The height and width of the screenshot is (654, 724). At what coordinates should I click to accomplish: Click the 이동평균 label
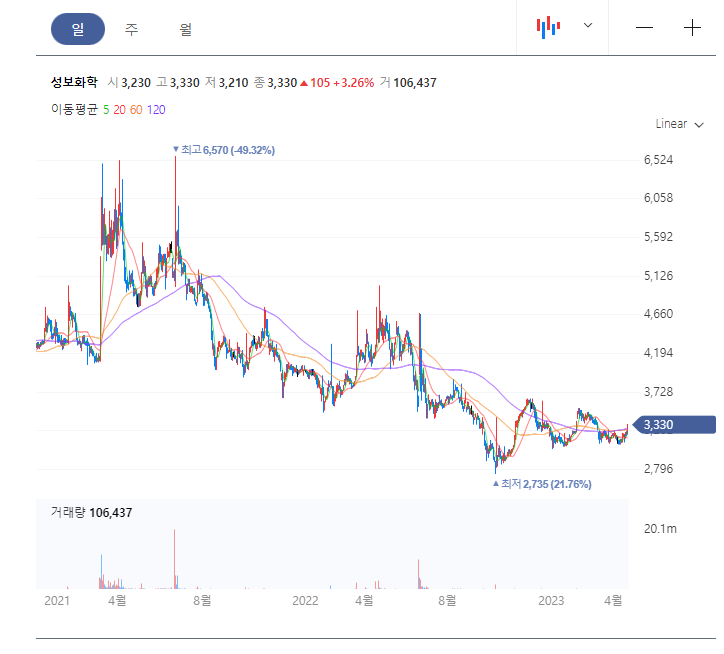(74, 109)
